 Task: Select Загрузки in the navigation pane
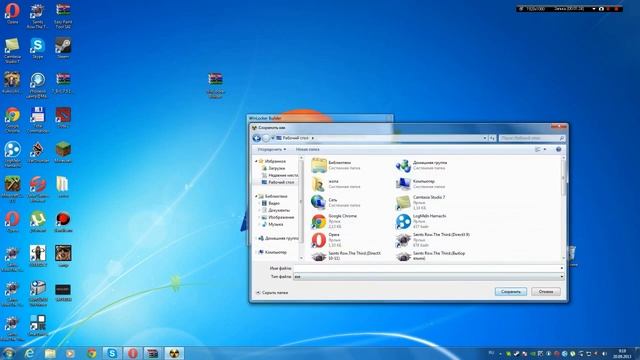click(273, 168)
